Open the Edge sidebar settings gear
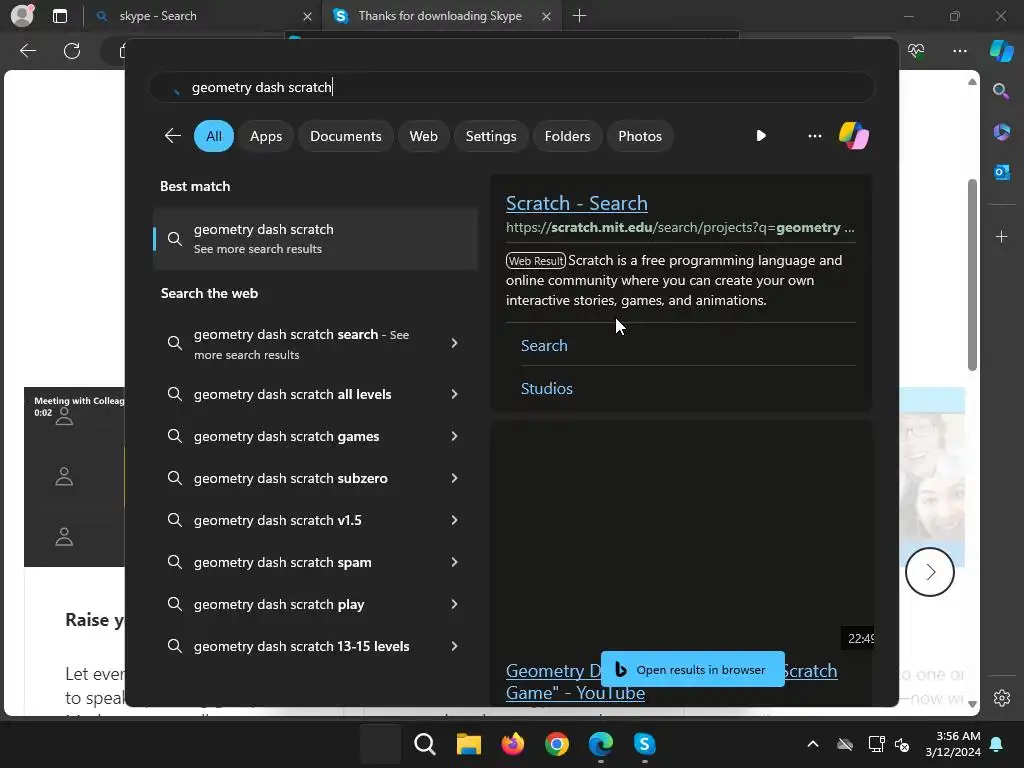The image size is (1024, 768). coord(1001,698)
